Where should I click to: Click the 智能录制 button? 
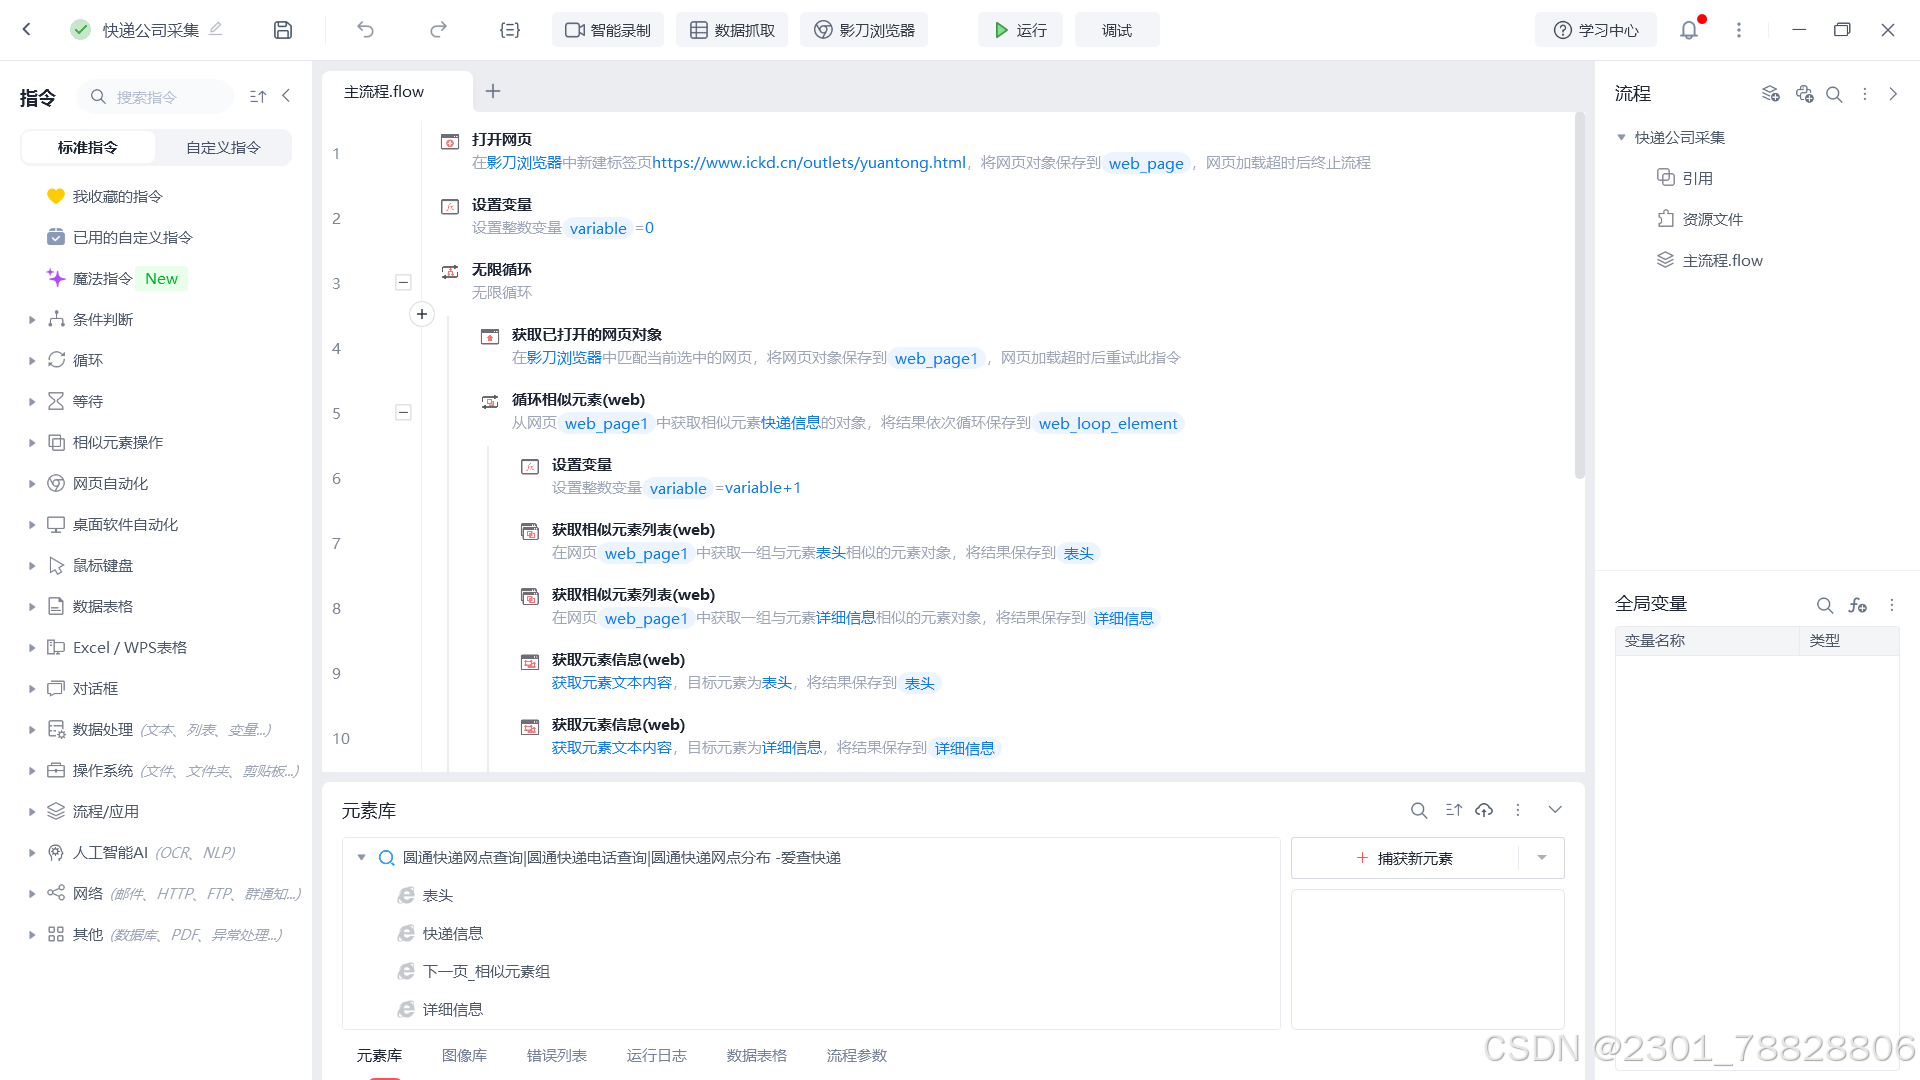[608, 30]
